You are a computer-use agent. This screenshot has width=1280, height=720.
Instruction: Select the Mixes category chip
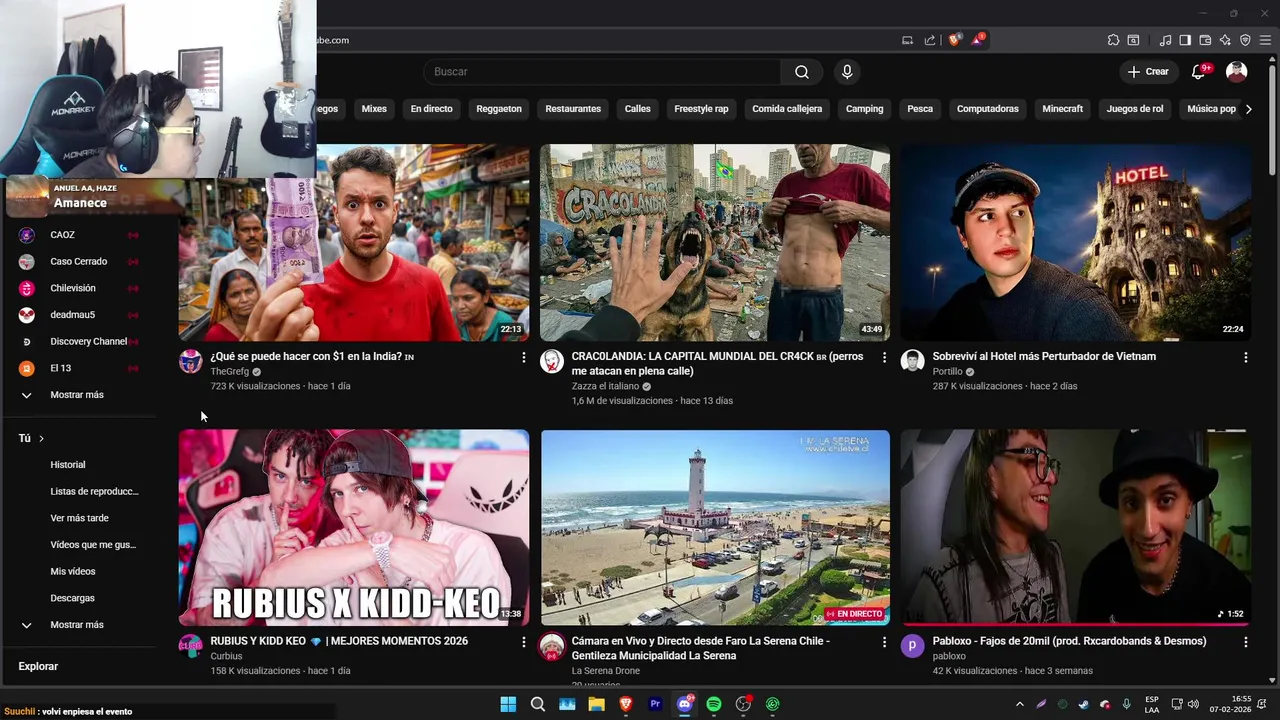(x=374, y=109)
